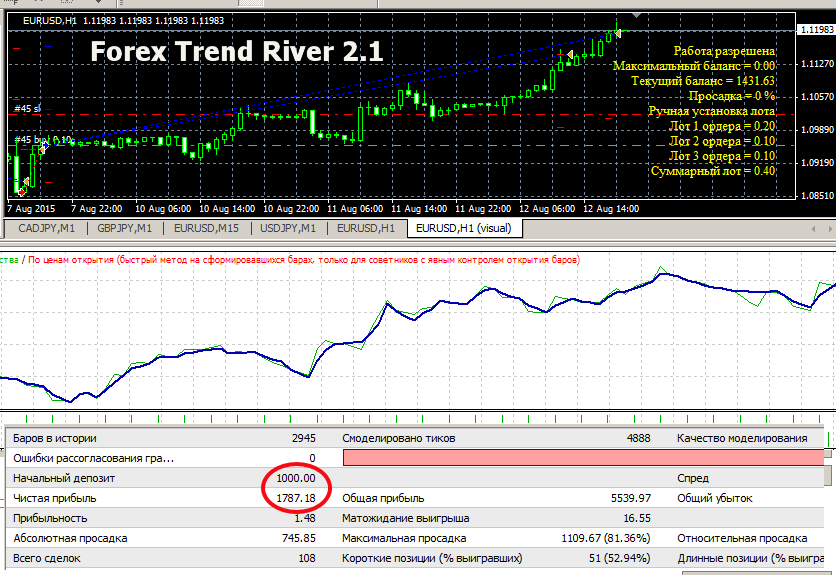This screenshot has height=575, width=836.
Task: Click the 'Качество моделирования' label
Action: coord(742,438)
